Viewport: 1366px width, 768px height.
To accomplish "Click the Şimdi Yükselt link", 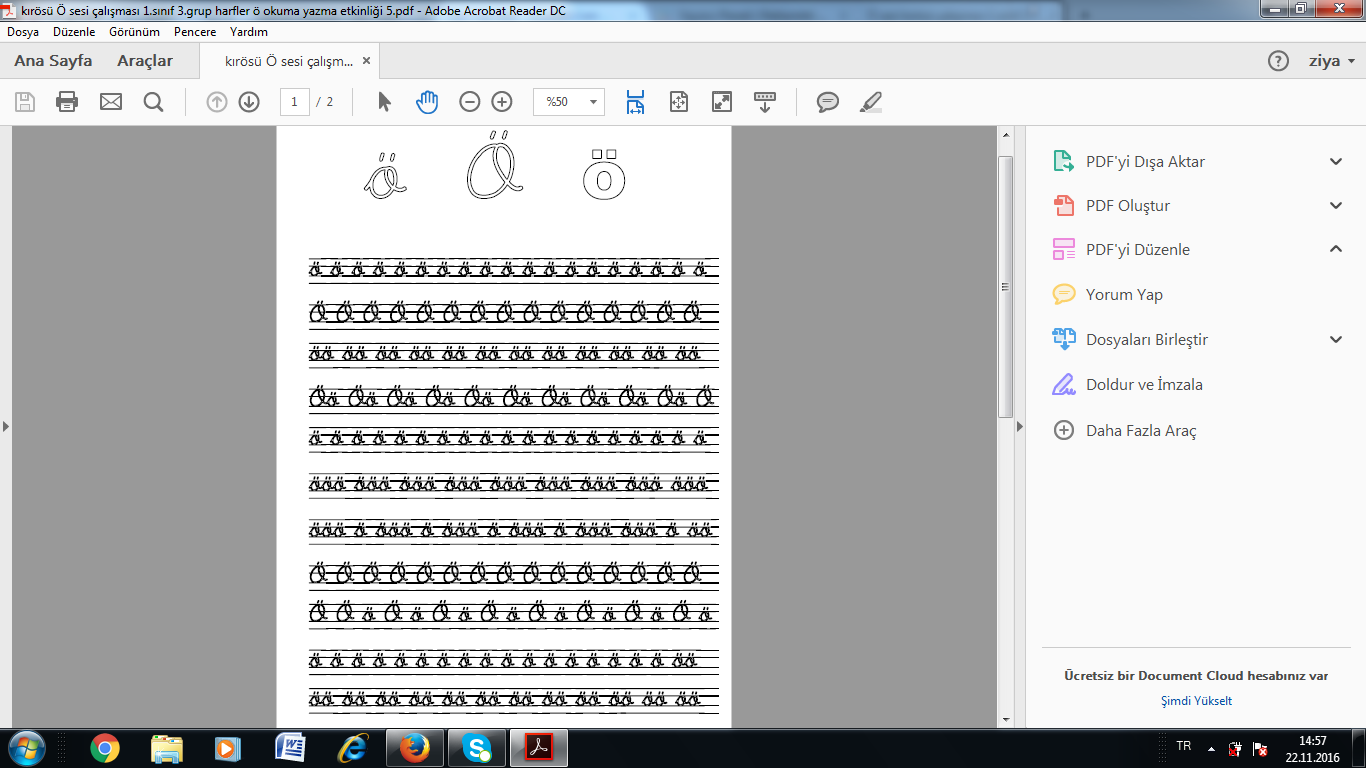I will pyautogui.click(x=1196, y=701).
